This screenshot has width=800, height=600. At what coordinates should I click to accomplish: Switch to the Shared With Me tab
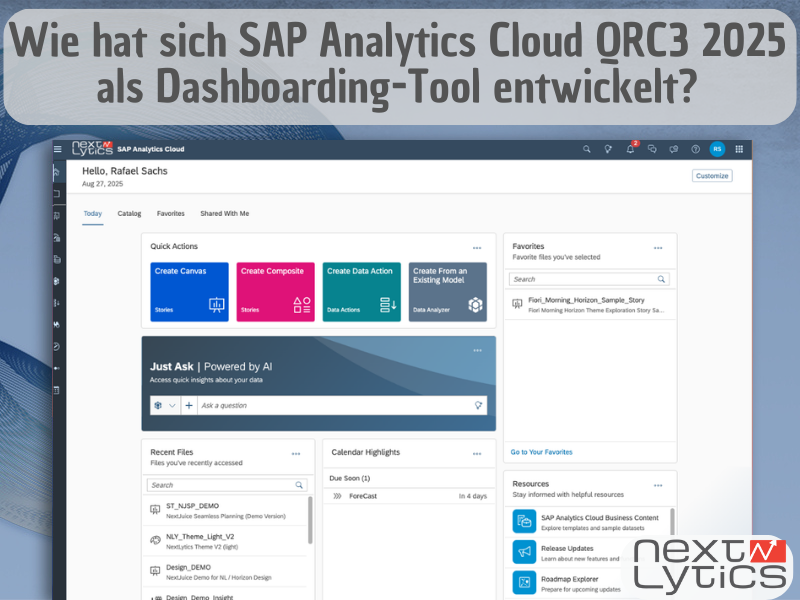coord(224,213)
